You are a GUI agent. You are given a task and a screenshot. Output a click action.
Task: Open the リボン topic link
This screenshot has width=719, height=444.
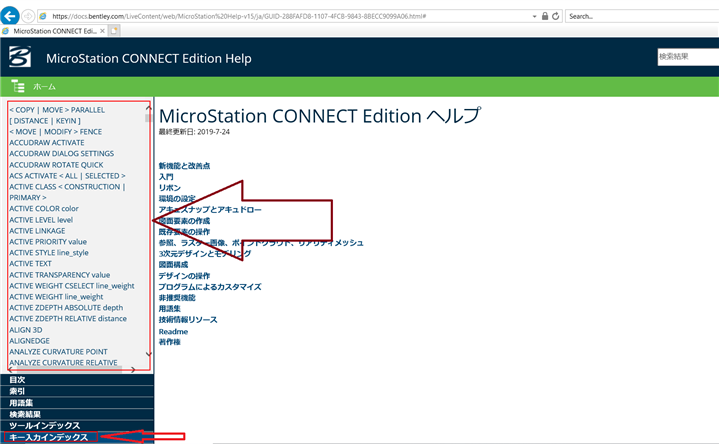pos(170,188)
